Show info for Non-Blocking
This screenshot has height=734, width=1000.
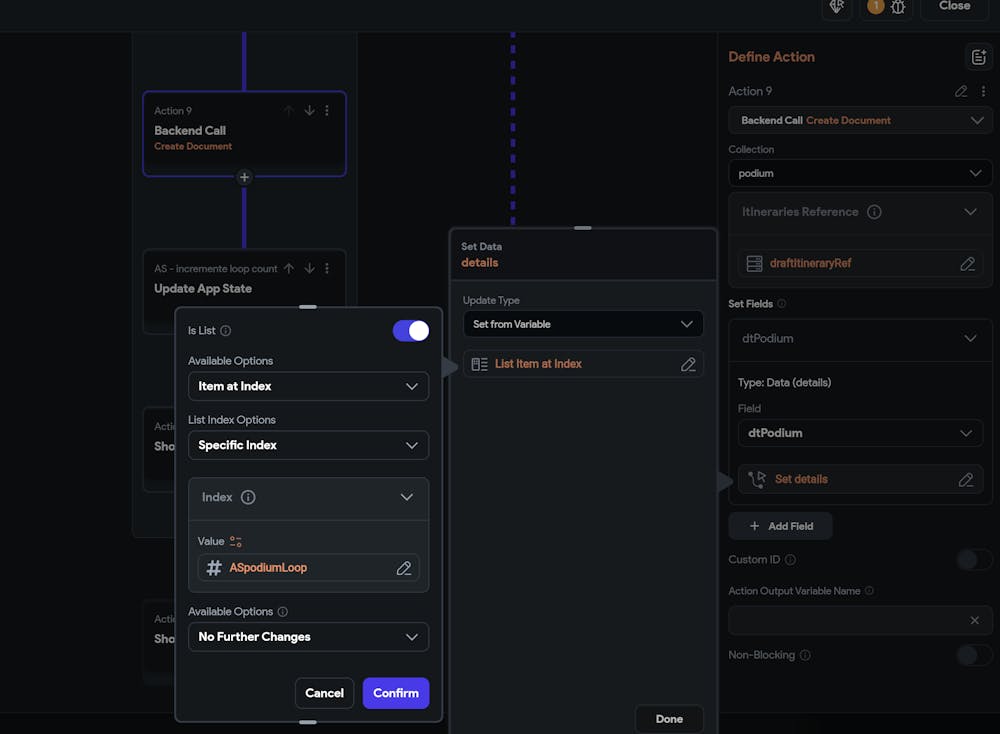pyautogui.click(x=805, y=655)
